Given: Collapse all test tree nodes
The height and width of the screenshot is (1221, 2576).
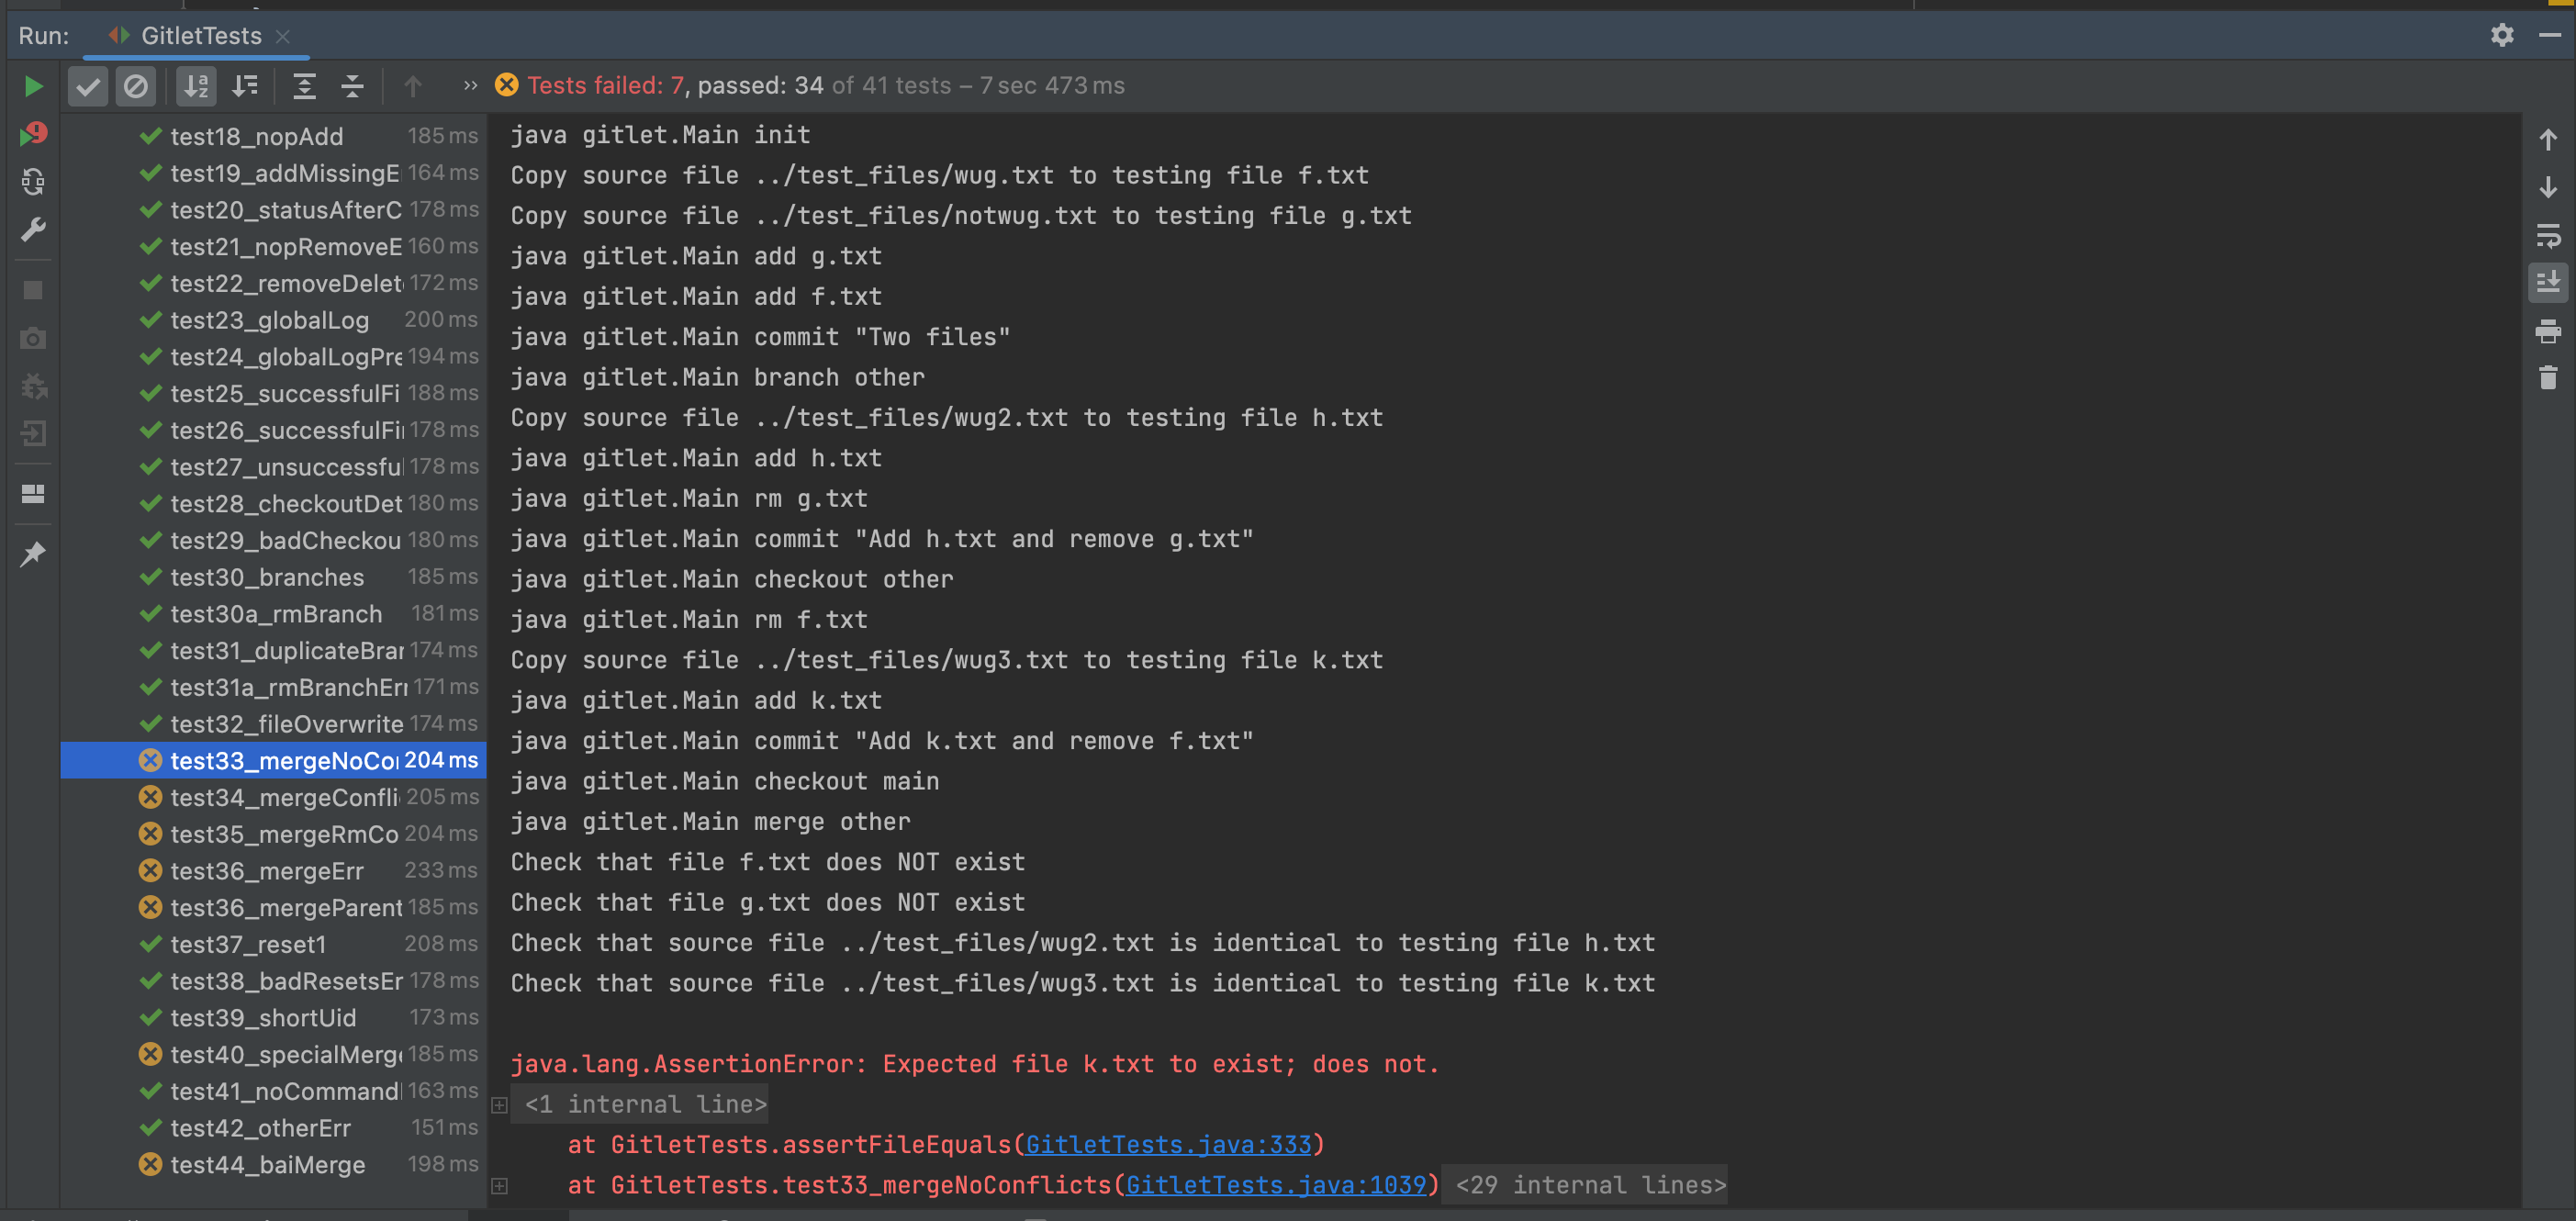Looking at the screenshot, I should pyautogui.click(x=352, y=86).
